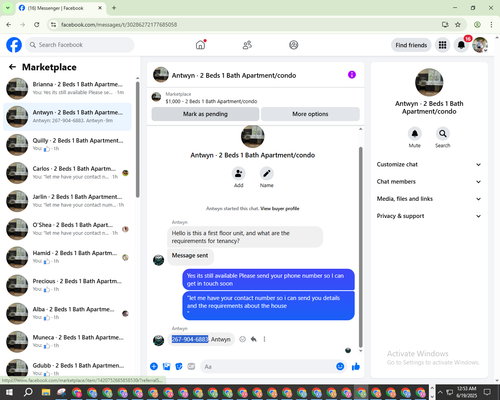This screenshot has width=500, height=400.
Task: Open the account profile picture menu
Action: tap(480, 45)
